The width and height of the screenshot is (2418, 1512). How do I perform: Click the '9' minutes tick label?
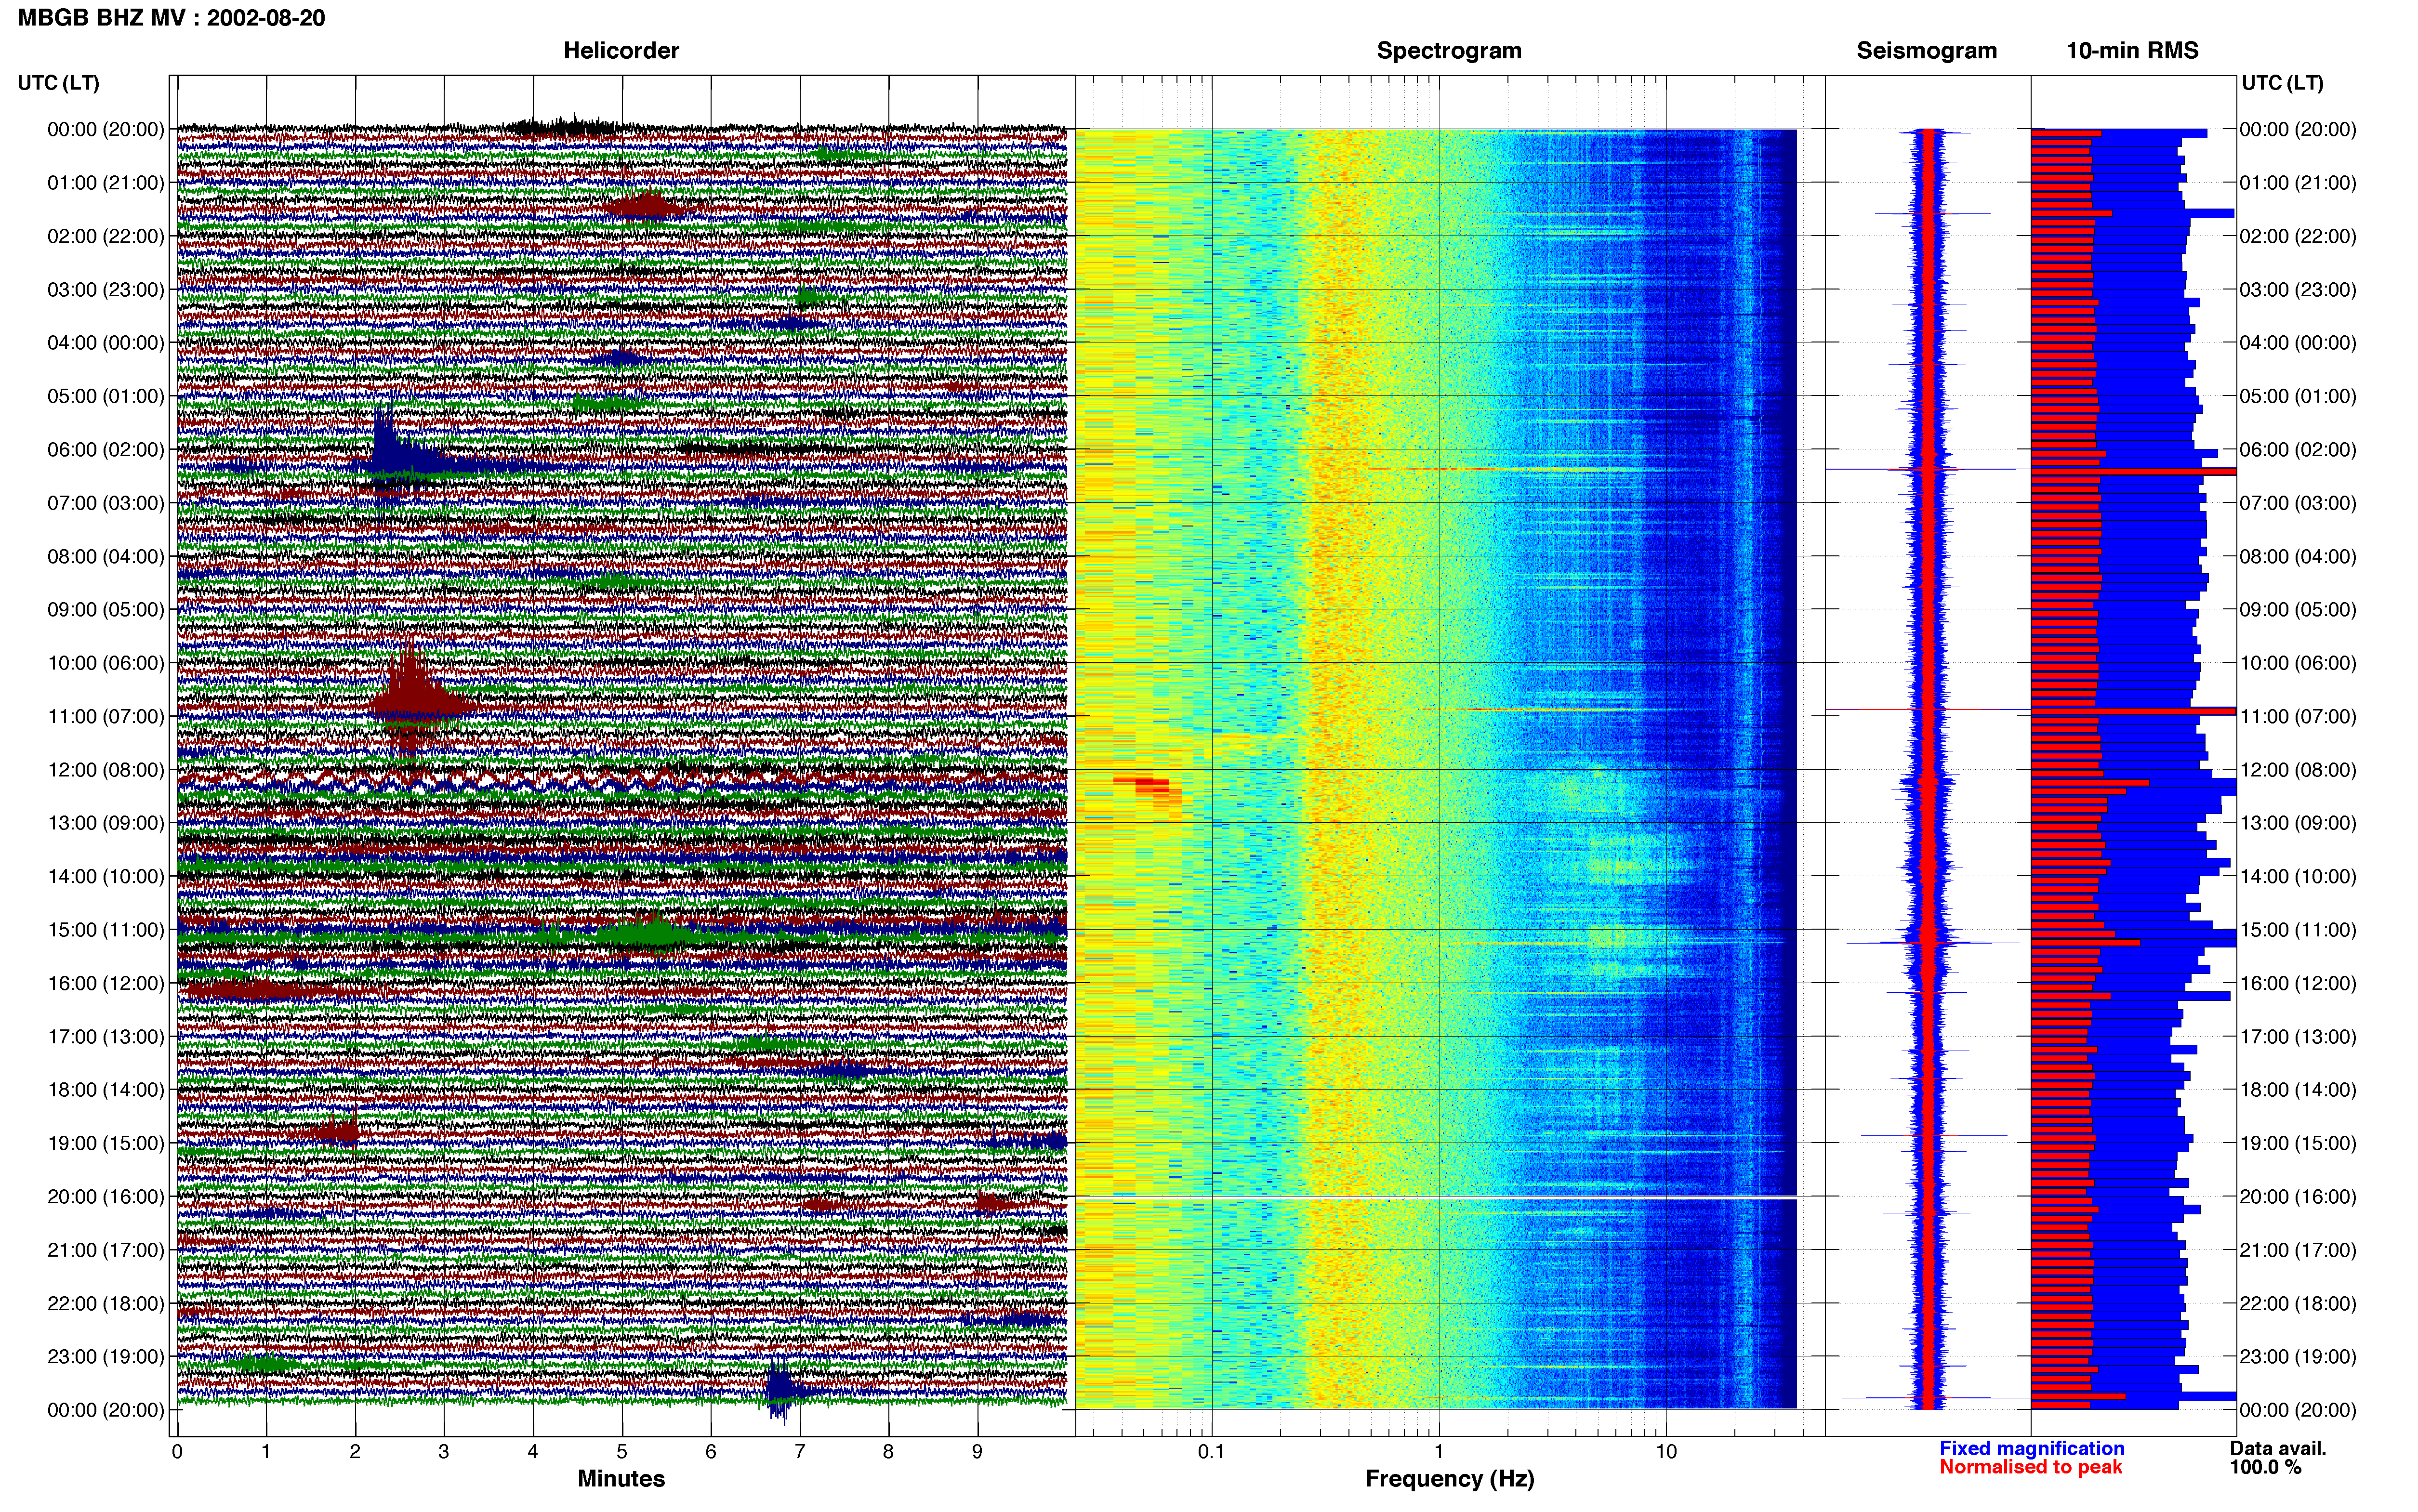click(977, 1452)
